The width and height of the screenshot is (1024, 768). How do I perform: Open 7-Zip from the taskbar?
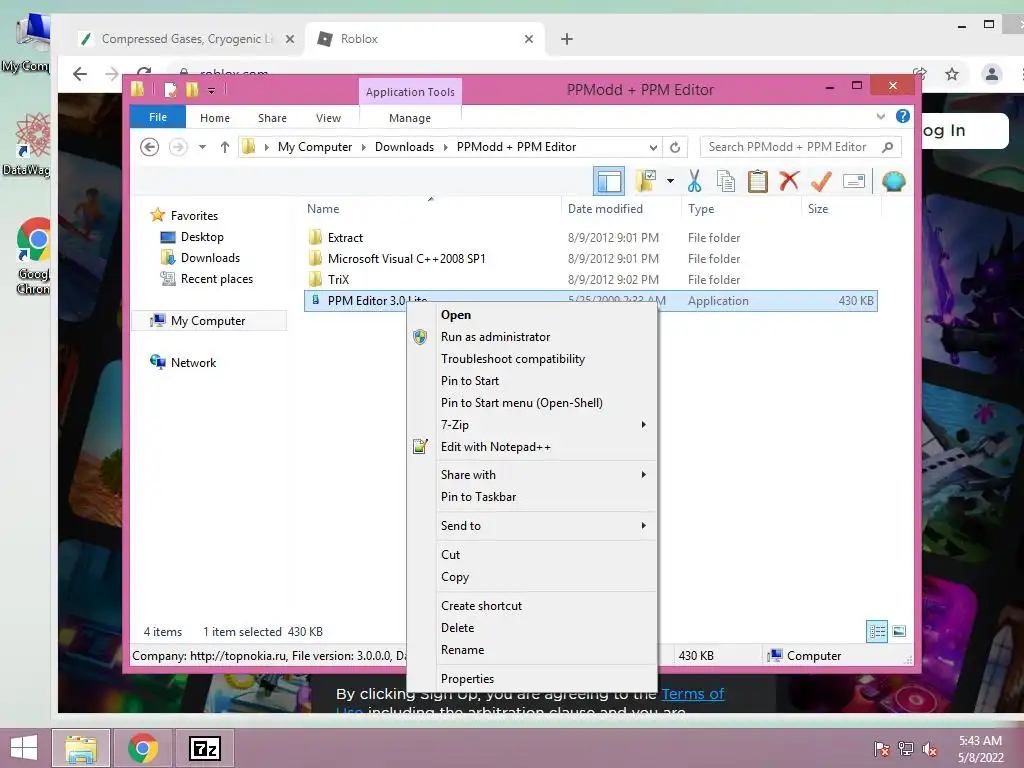tap(204, 748)
